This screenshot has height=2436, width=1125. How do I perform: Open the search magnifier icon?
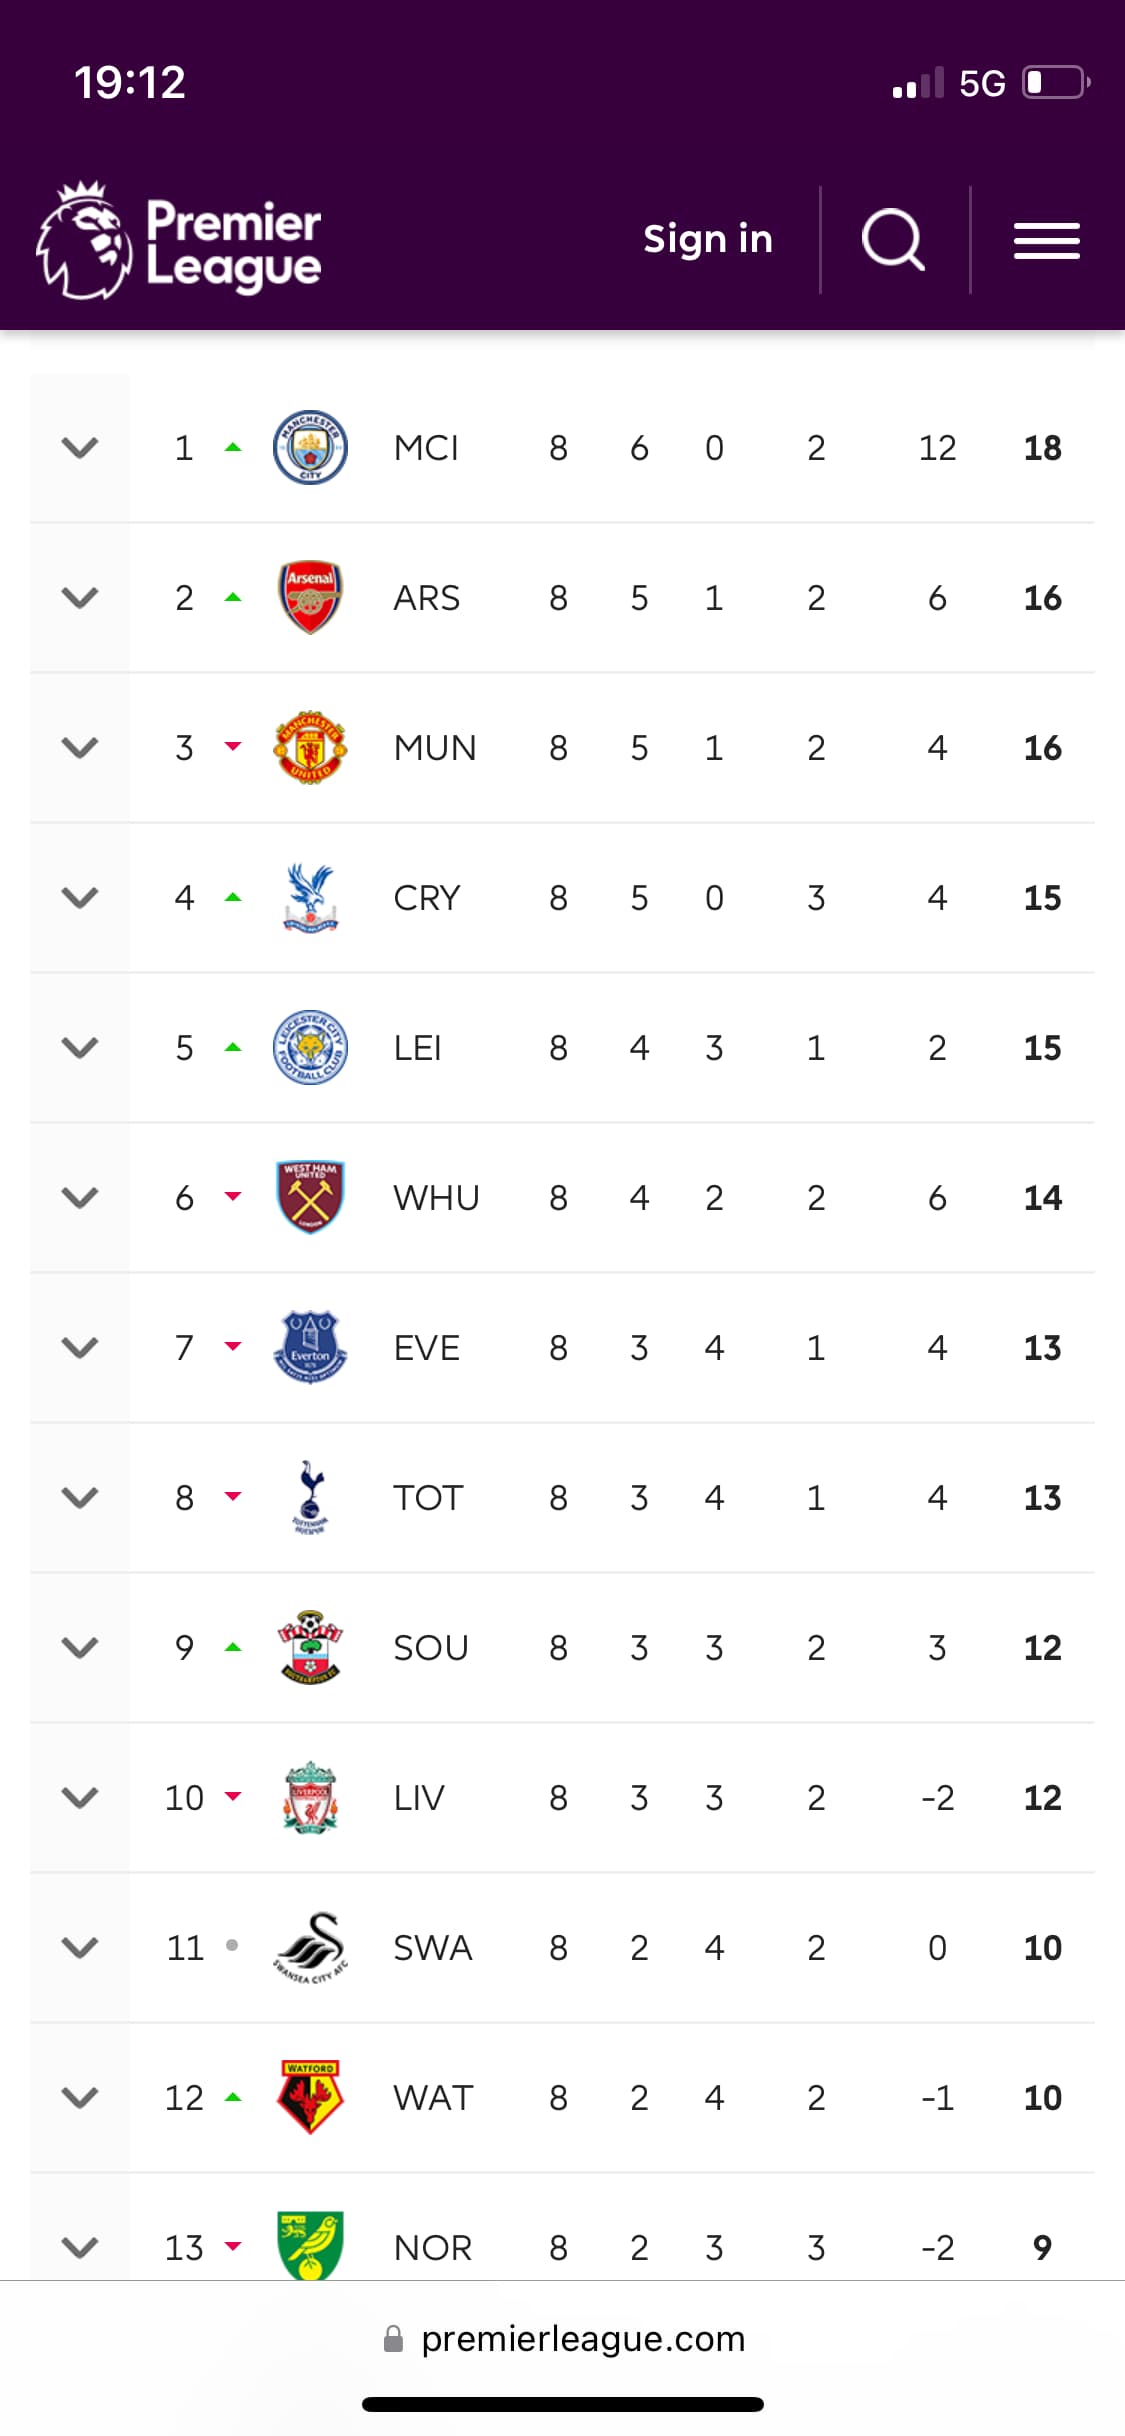893,240
